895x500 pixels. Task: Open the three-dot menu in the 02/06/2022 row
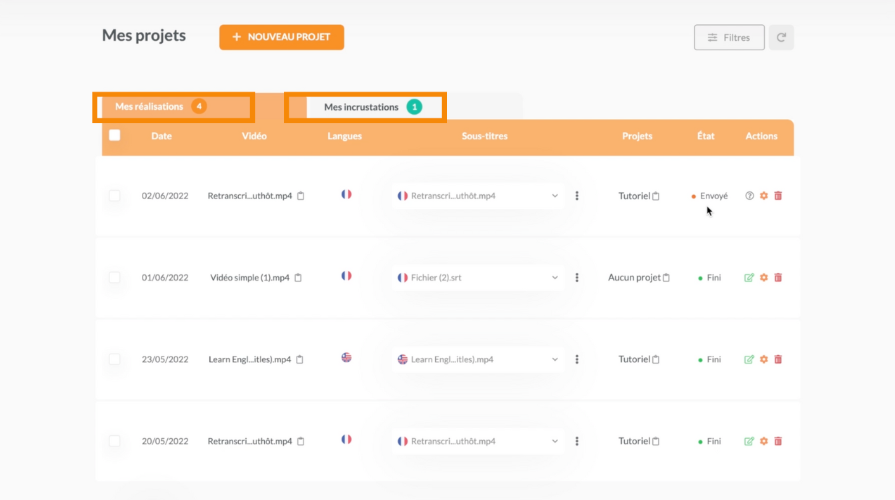click(577, 196)
